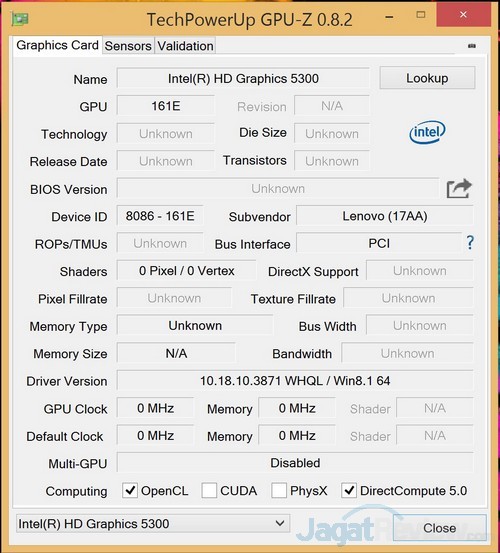Click the Device ID field 8086 - 161E
Screen dimensions: 500x553
160,216
